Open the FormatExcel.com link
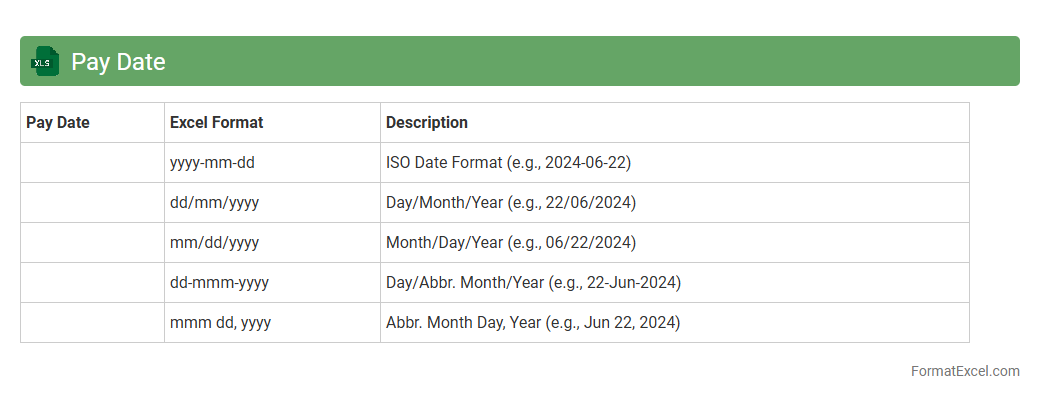 pos(965,371)
